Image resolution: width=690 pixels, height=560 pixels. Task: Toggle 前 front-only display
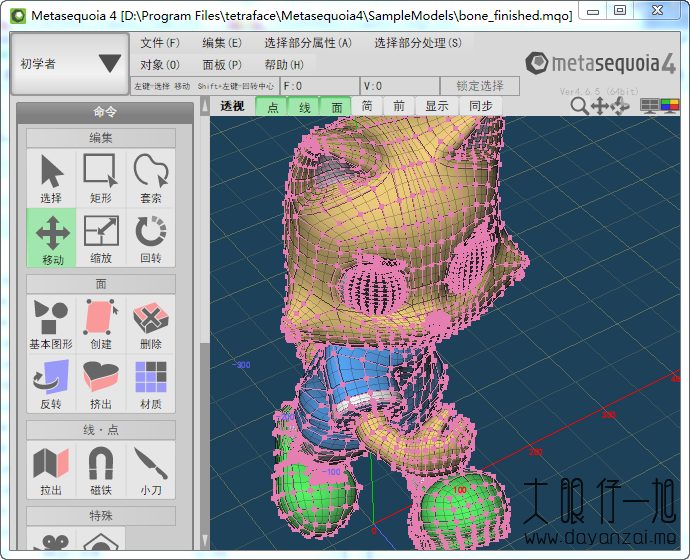pos(399,106)
